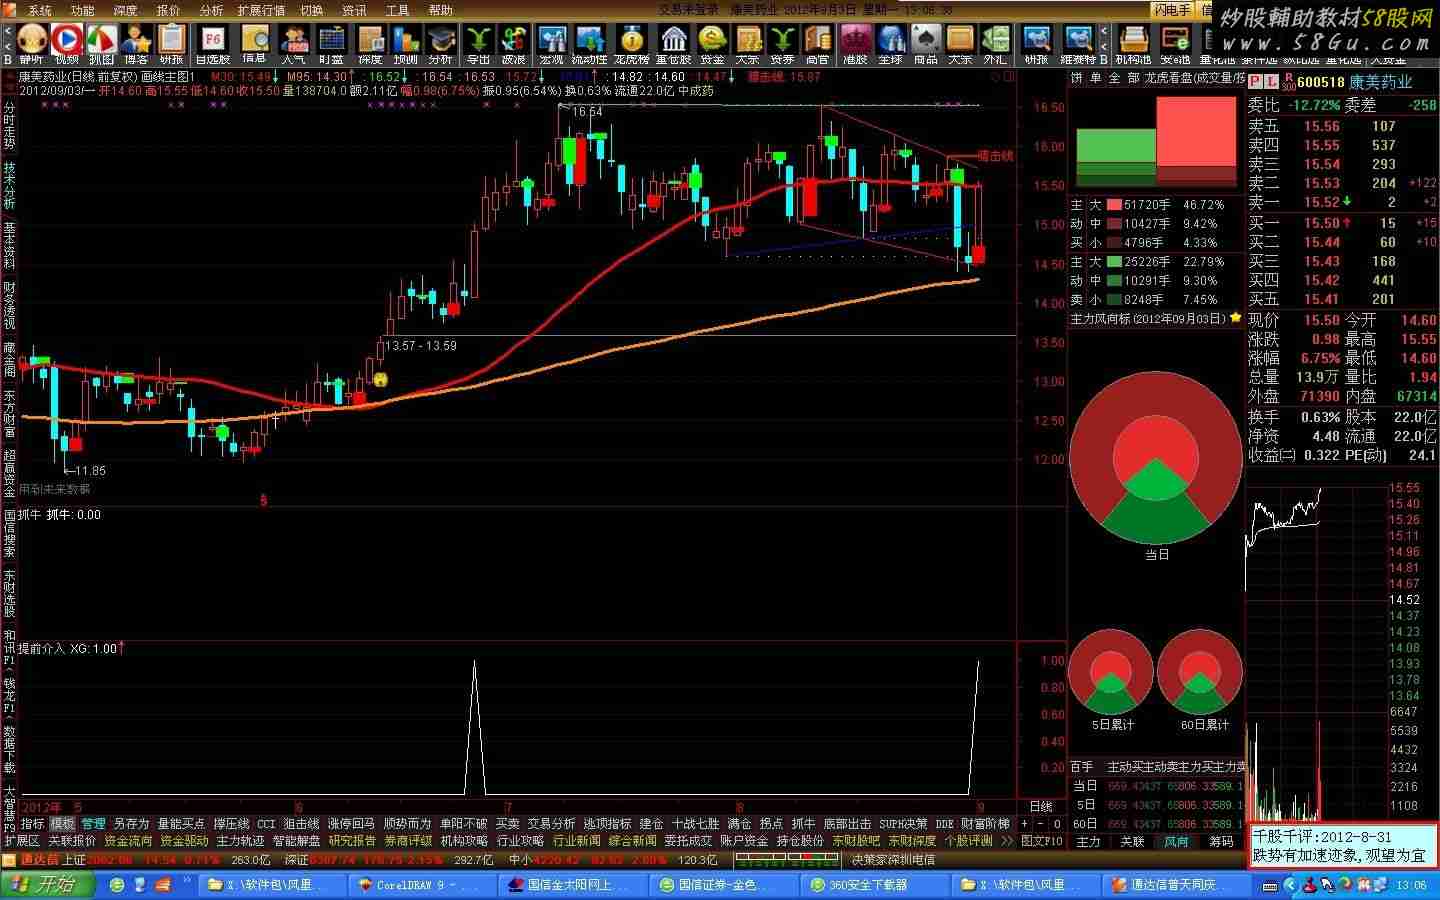
Task: Select the 量能买点 indicator tab
Action: pyautogui.click(x=181, y=824)
